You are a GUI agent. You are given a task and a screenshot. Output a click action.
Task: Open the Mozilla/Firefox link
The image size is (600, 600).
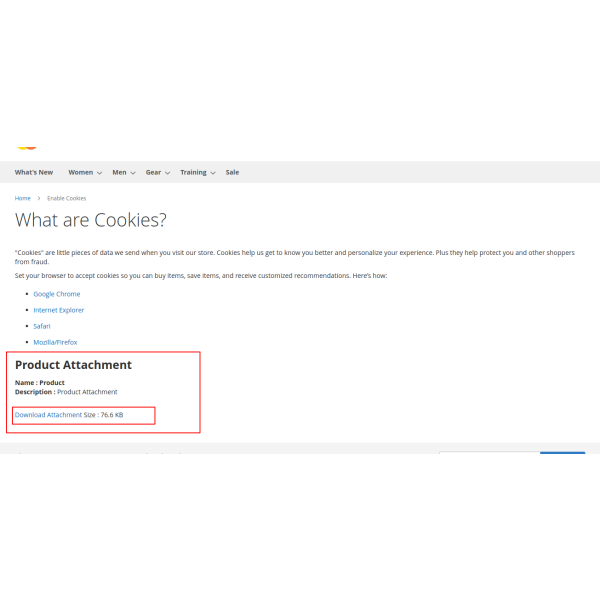point(55,342)
